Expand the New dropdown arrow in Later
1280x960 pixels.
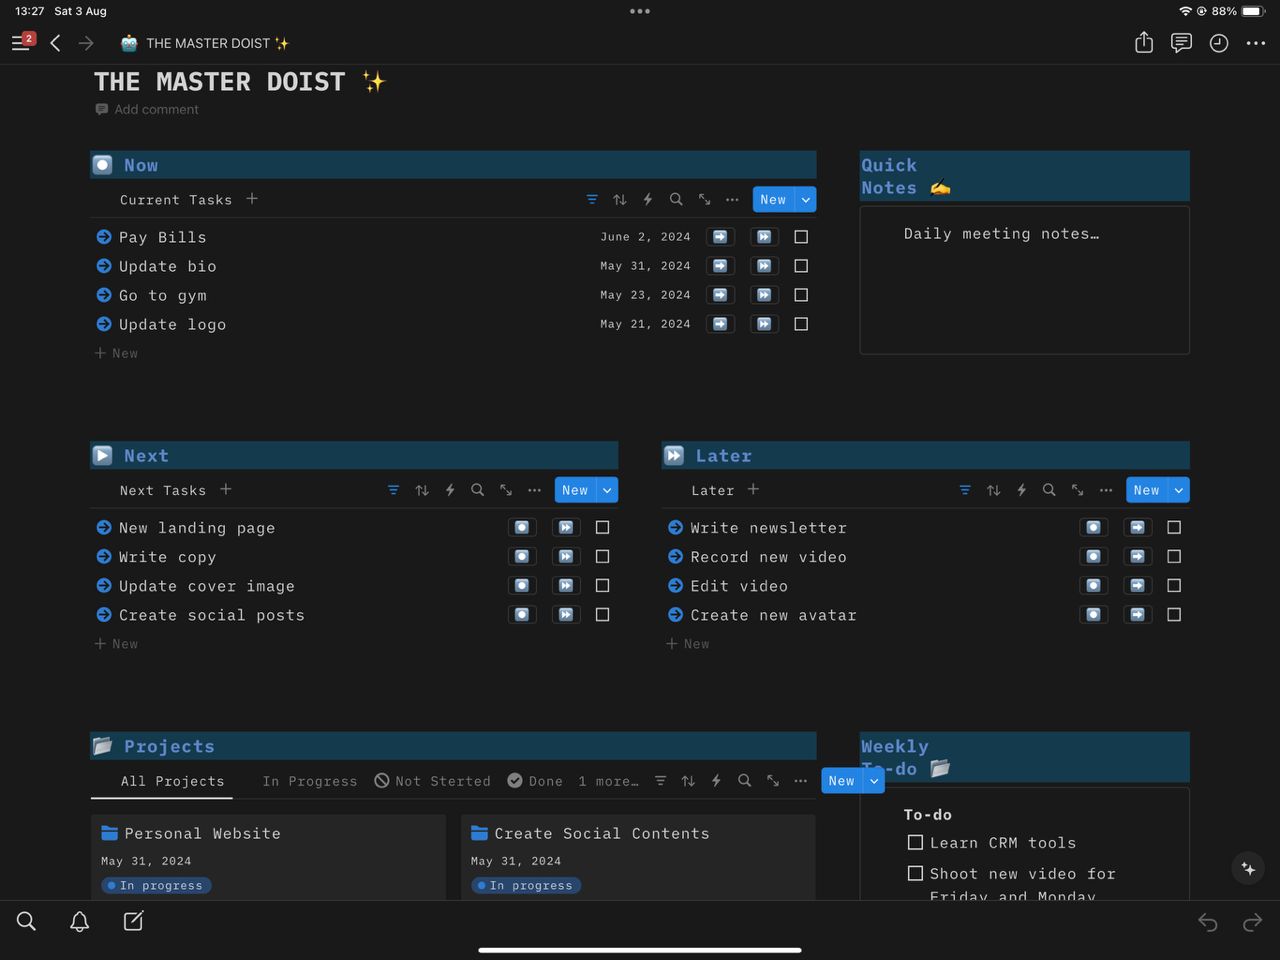click(1179, 490)
